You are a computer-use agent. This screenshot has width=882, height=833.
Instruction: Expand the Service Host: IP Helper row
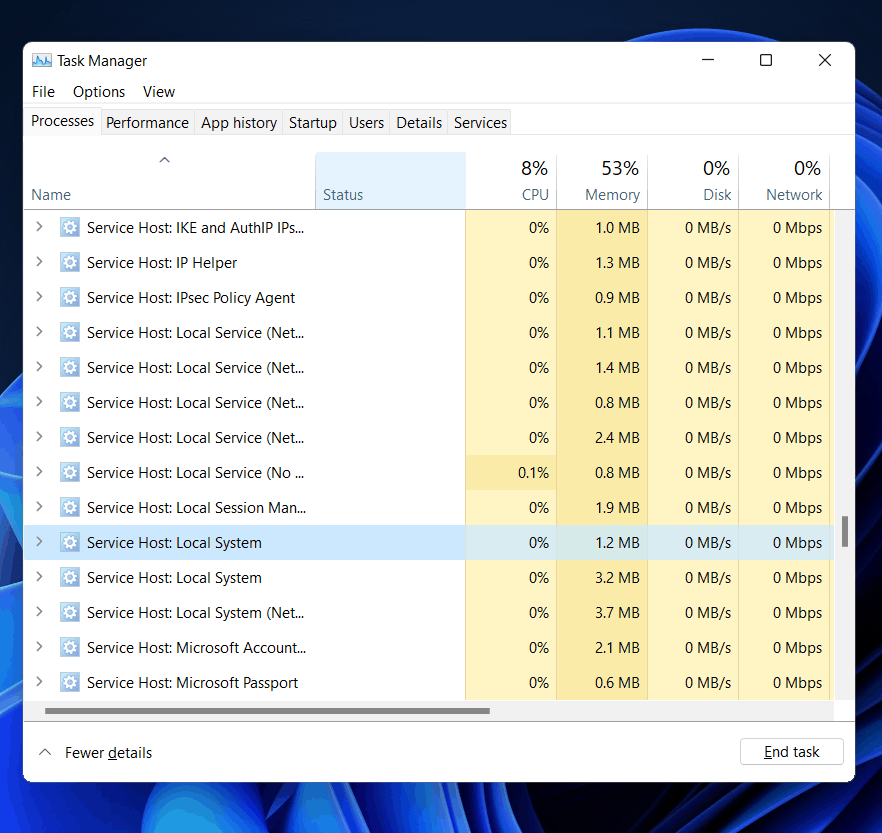point(39,262)
